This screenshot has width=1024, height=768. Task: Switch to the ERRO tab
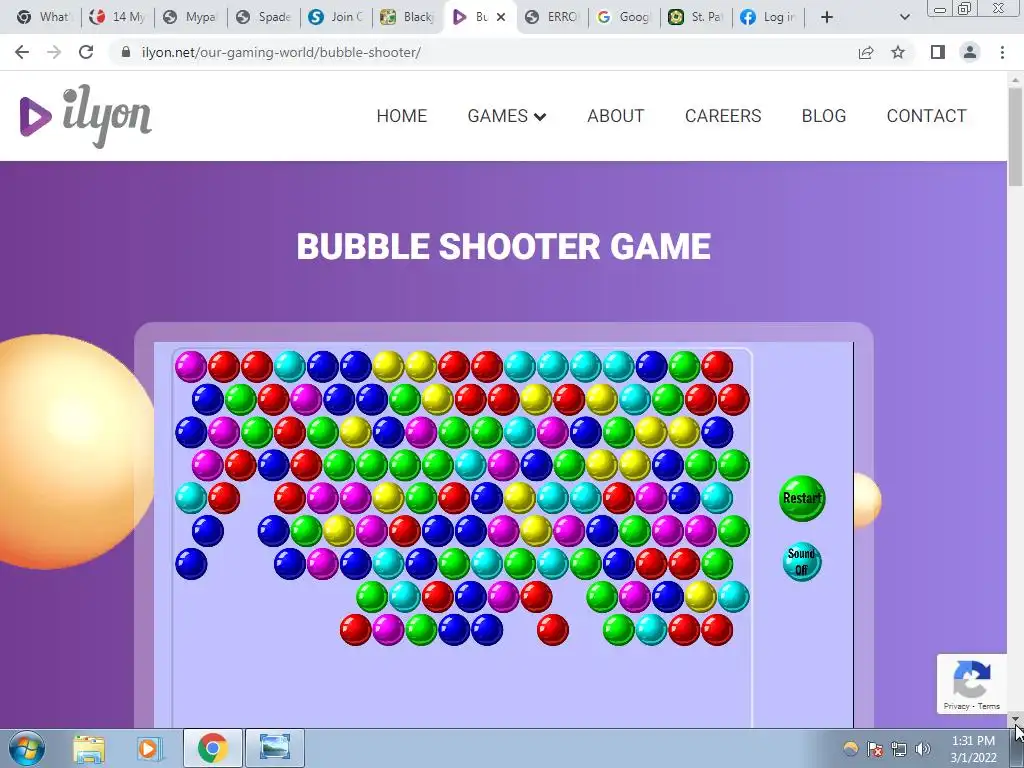click(552, 17)
